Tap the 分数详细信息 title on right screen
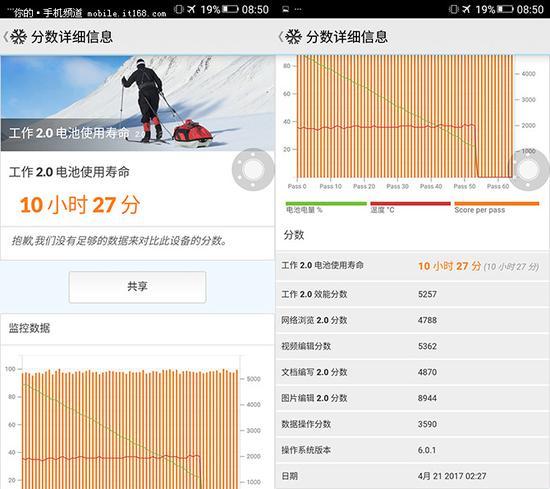The width and height of the screenshot is (550, 489). 347,37
